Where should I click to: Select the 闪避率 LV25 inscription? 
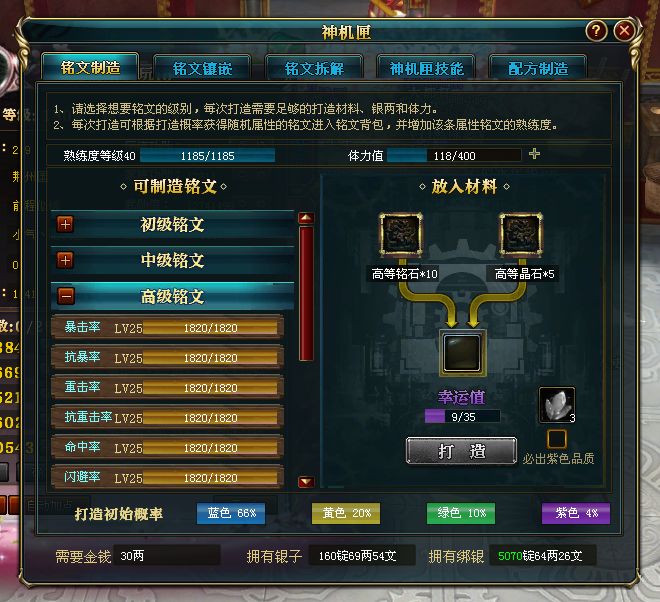click(x=168, y=477)
